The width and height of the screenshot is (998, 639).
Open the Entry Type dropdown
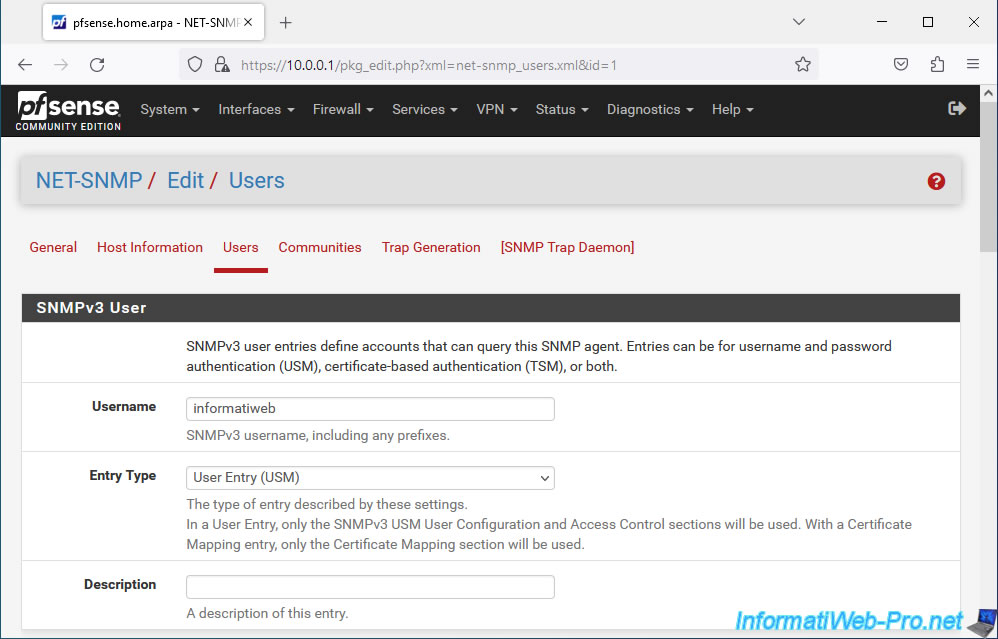pyautogui.click(x=370, y=478)
